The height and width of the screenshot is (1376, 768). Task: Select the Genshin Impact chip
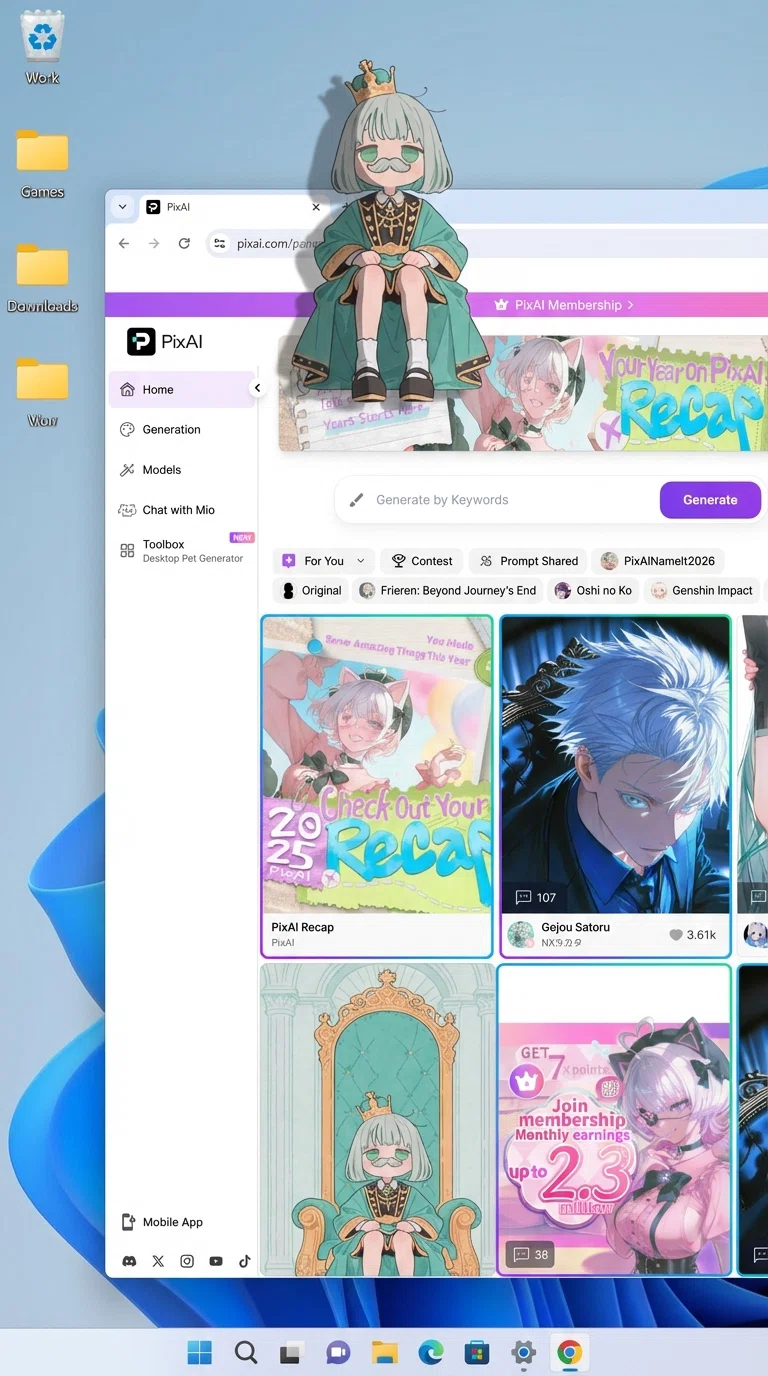pyautogui.click(x=702, y=590)
